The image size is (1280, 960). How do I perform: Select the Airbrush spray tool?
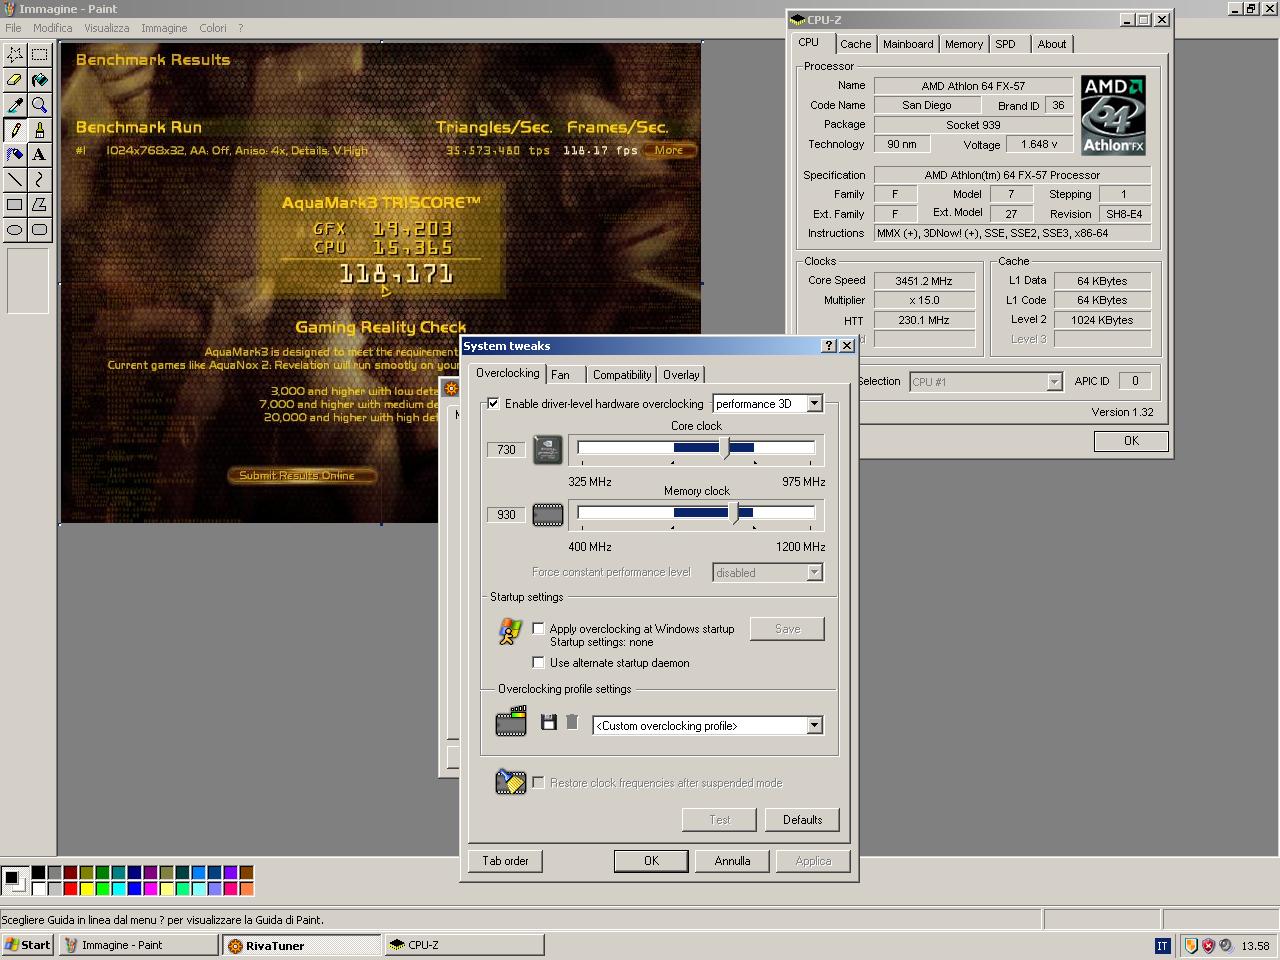coord(15,155)
